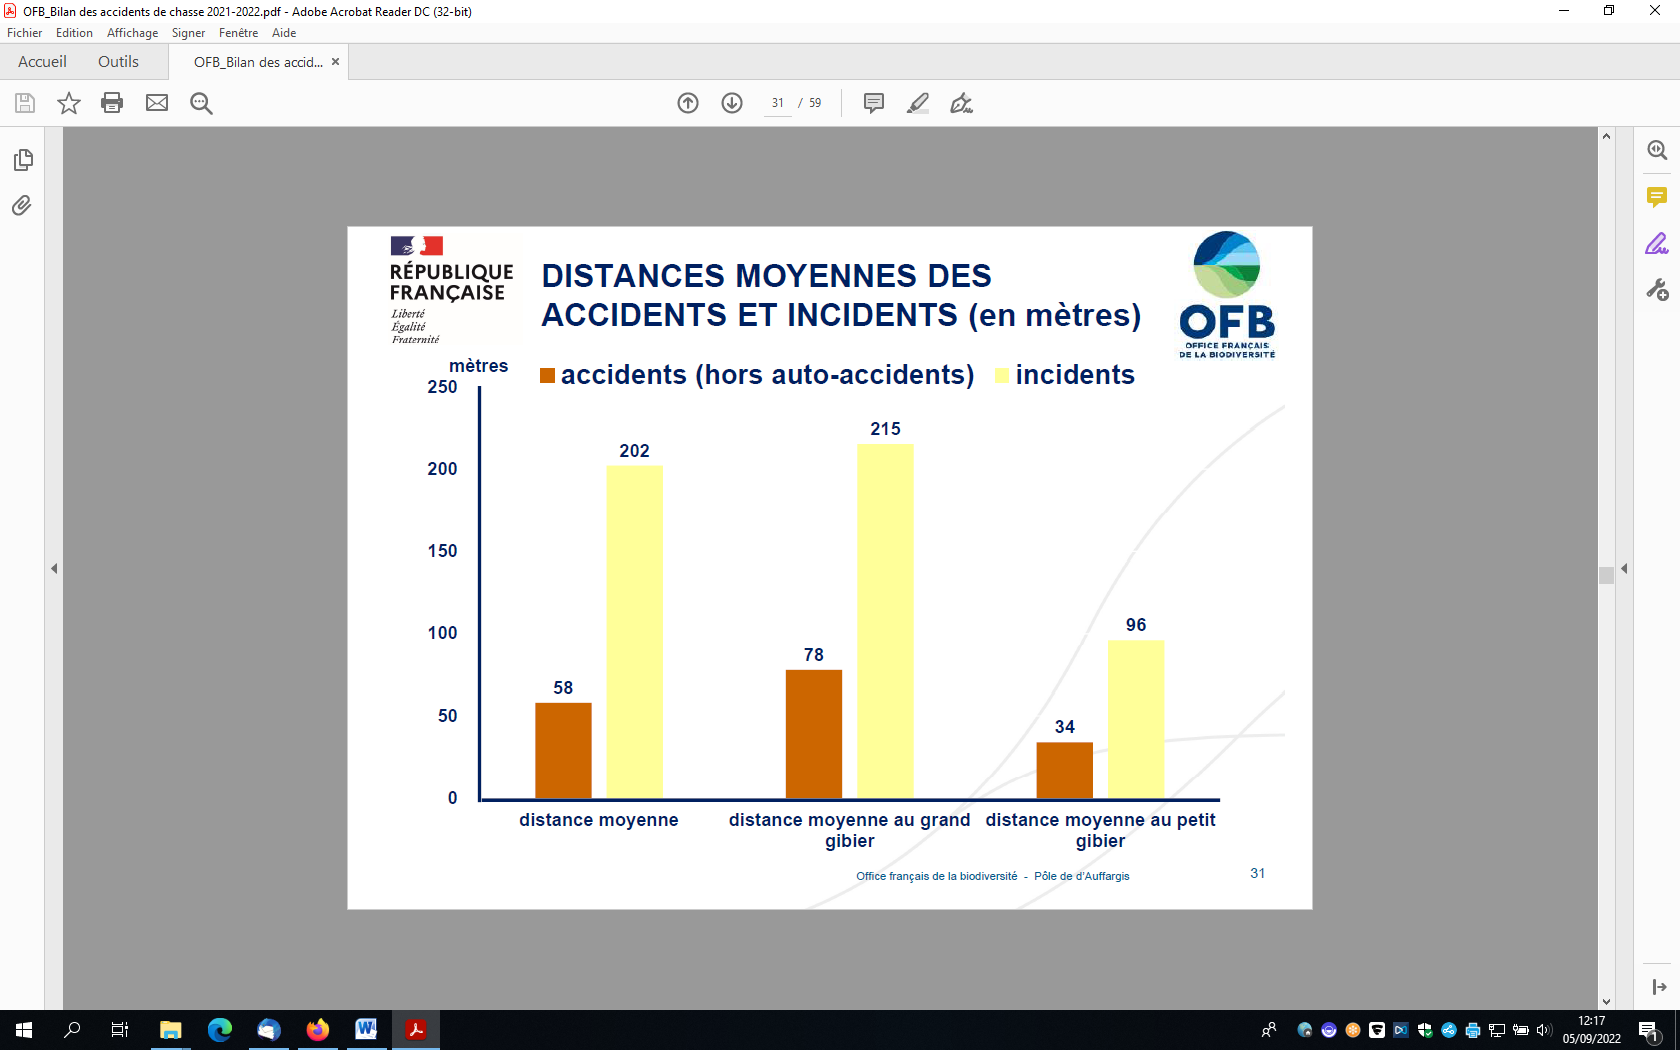Click the Save file icon
Viewport: 1680px width, 1050px height.
25,103
